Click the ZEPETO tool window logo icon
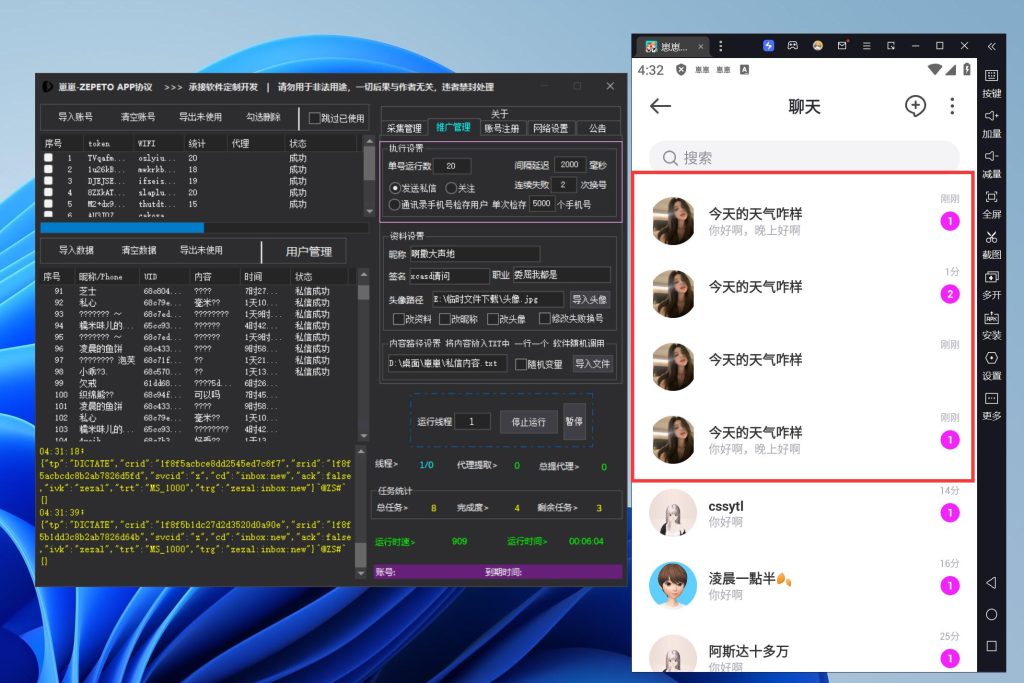The height and width of the screenshot is (683, 1024). tap(48, 86)
